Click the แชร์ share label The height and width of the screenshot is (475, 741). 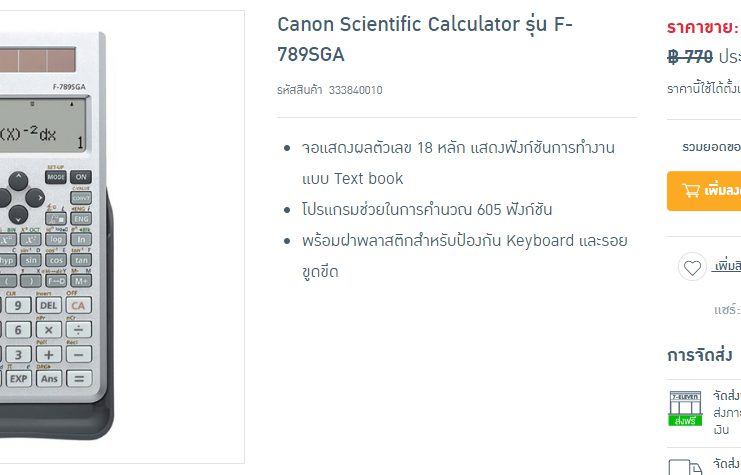[x=727, y=310]
